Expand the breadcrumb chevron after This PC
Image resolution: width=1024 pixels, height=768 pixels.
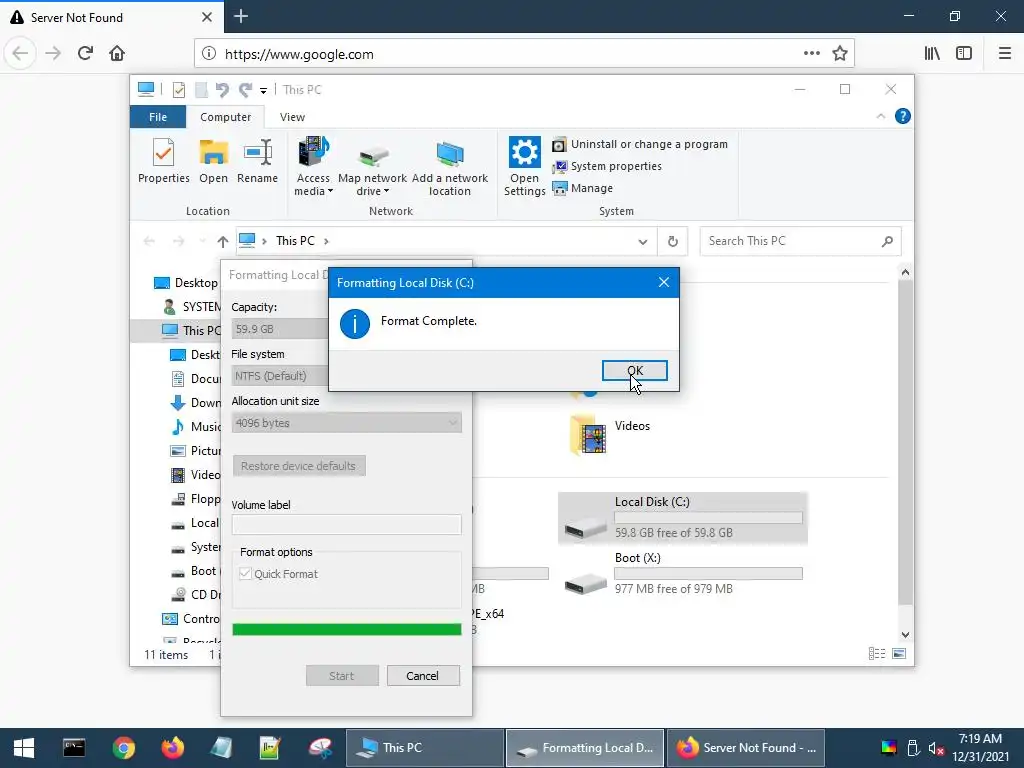tap(327, 242)
